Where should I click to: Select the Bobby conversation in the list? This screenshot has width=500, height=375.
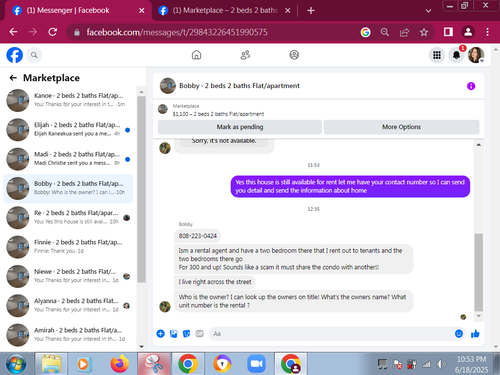coord(68,188)
